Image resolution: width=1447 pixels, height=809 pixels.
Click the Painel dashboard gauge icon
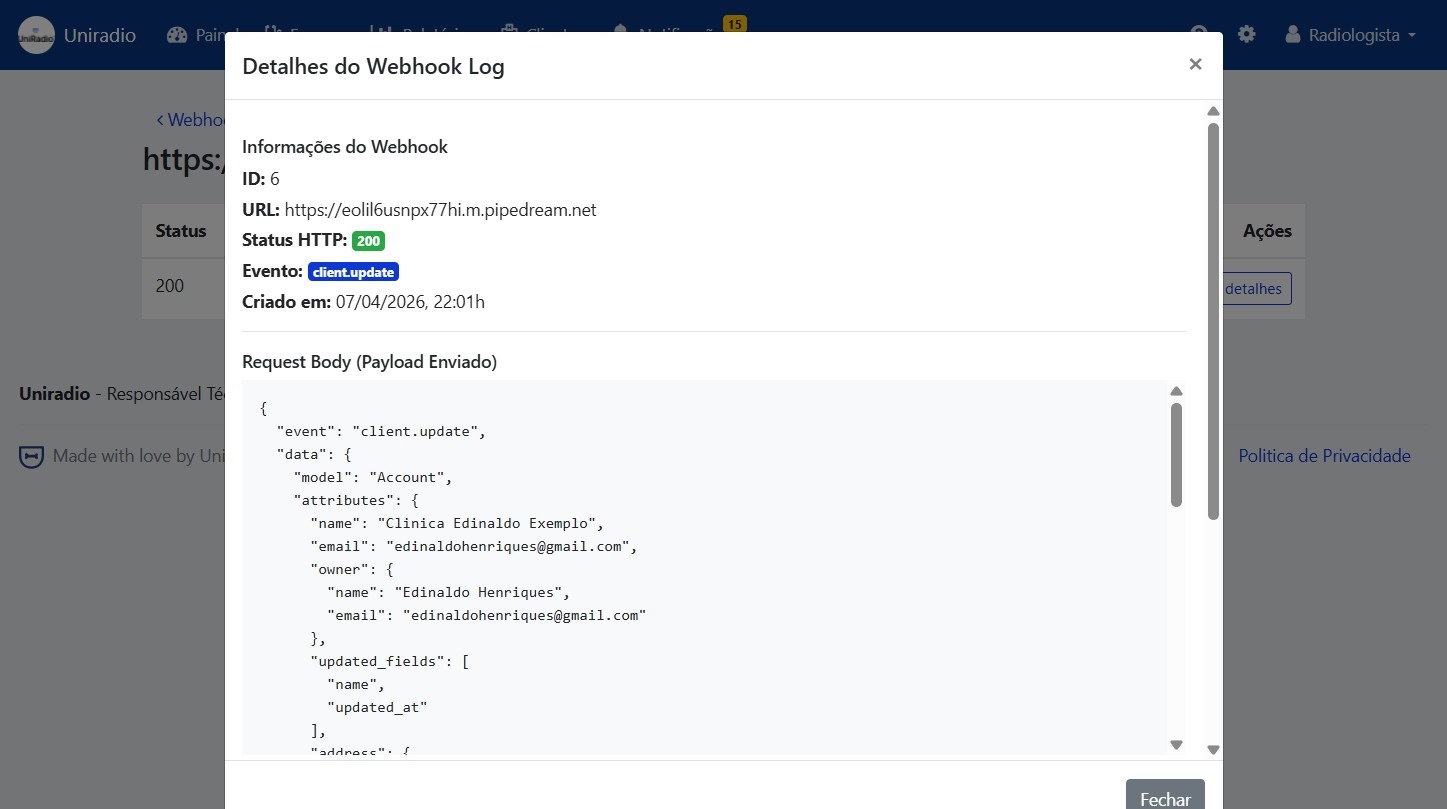[178, 35]
